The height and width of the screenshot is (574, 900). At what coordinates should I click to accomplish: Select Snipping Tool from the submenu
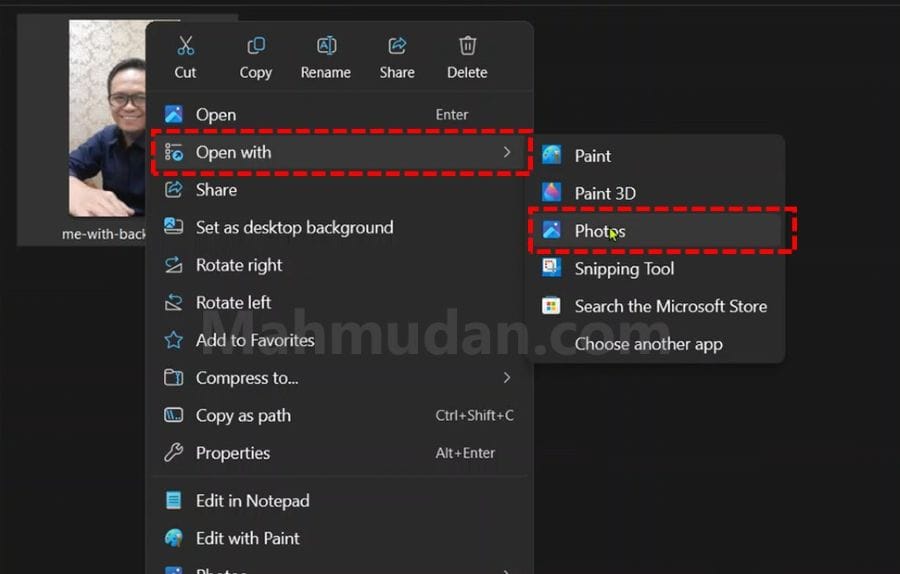623,269
